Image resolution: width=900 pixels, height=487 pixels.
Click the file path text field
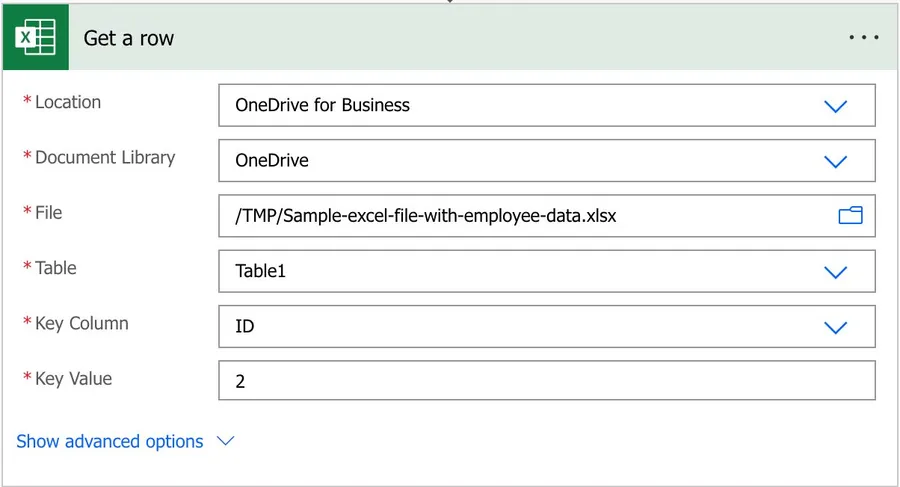[x=500, y=215]
